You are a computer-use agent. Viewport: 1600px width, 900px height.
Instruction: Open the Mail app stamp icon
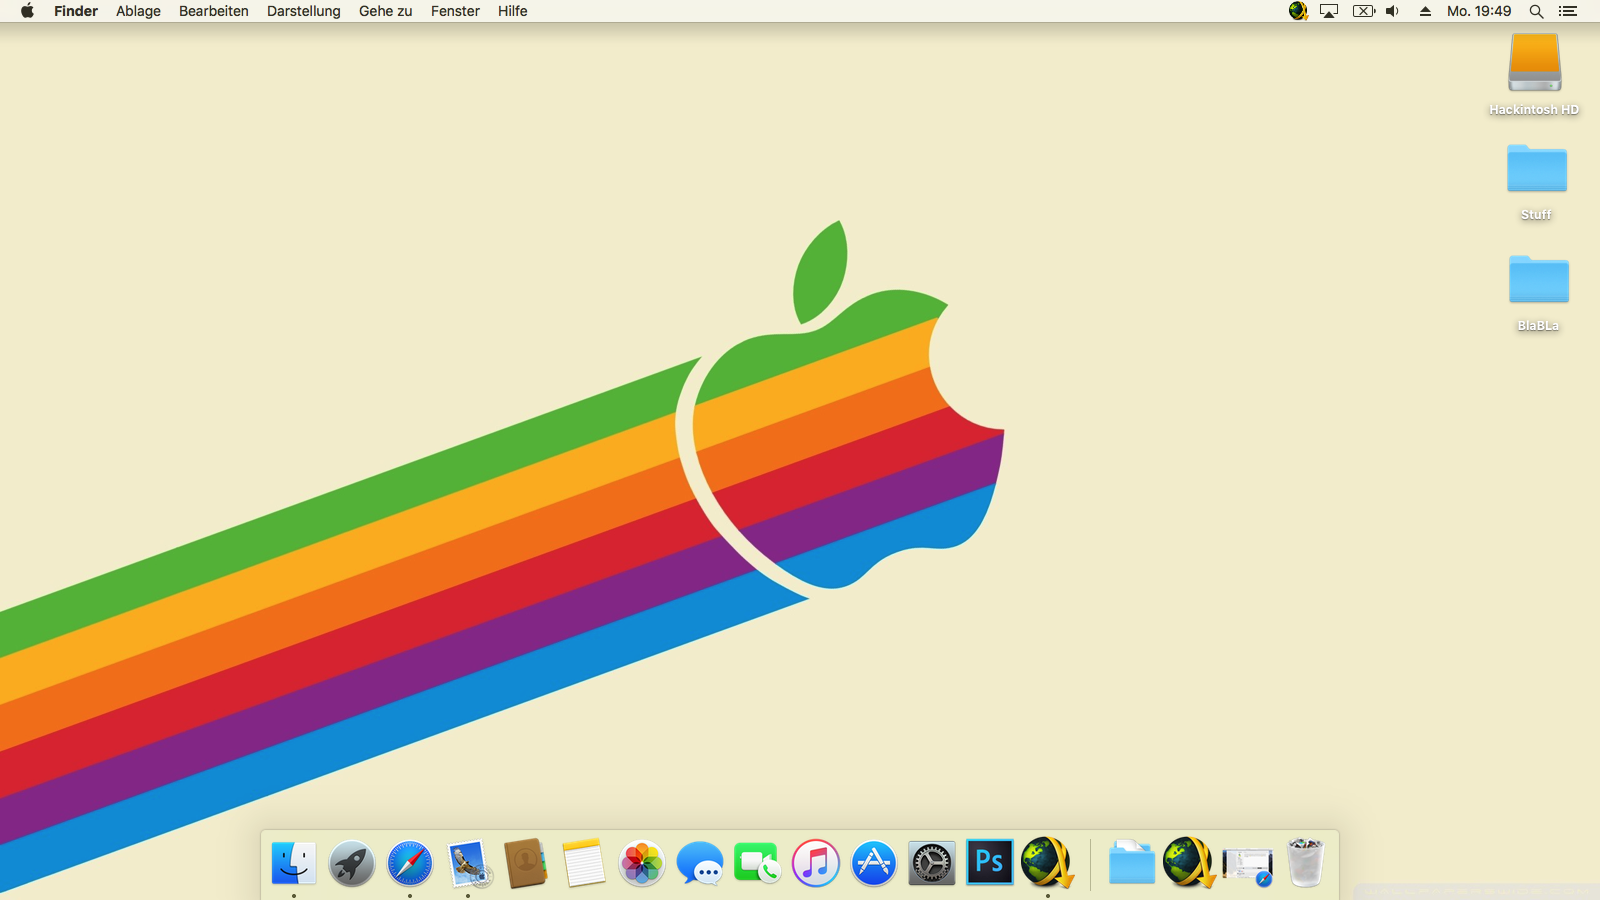pyautogui.click(x=468, y=863)
